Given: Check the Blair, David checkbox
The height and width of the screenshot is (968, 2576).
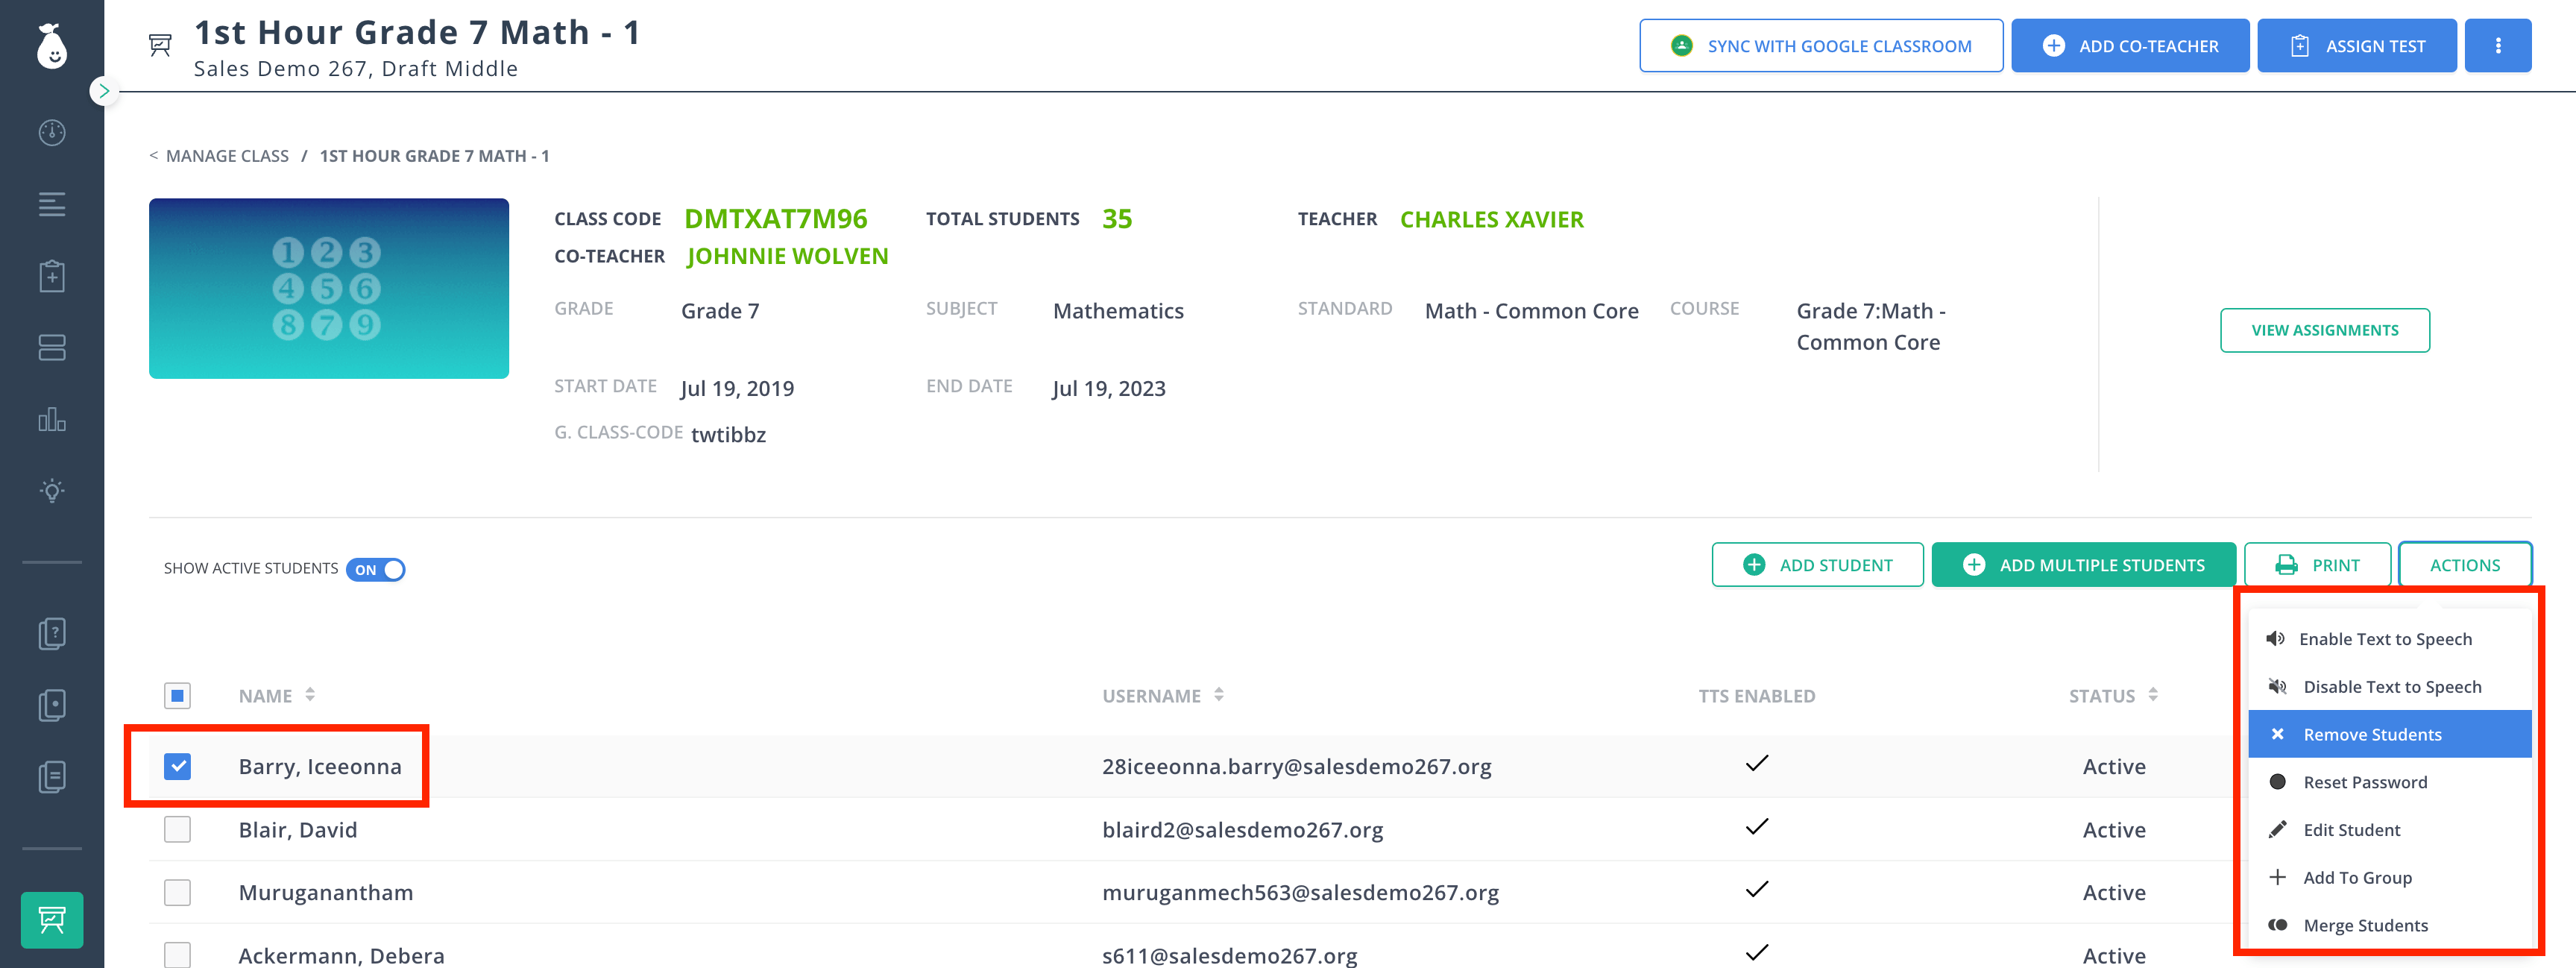Looking at the screenshot, I should click(177, 829).
